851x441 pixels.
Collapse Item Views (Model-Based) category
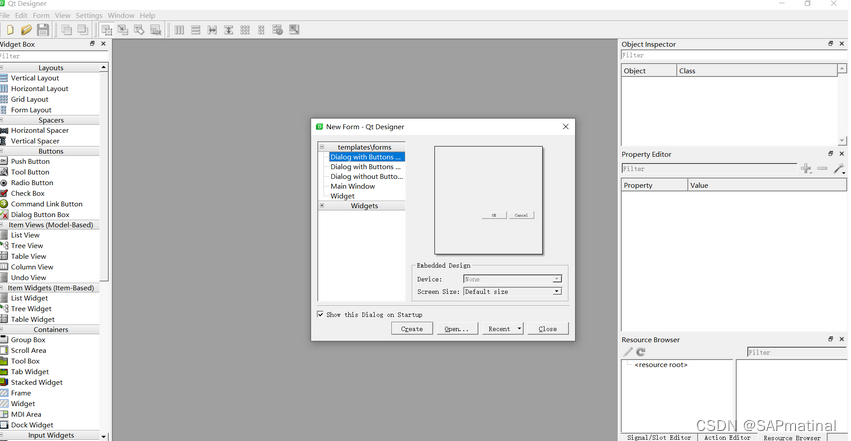2,225
